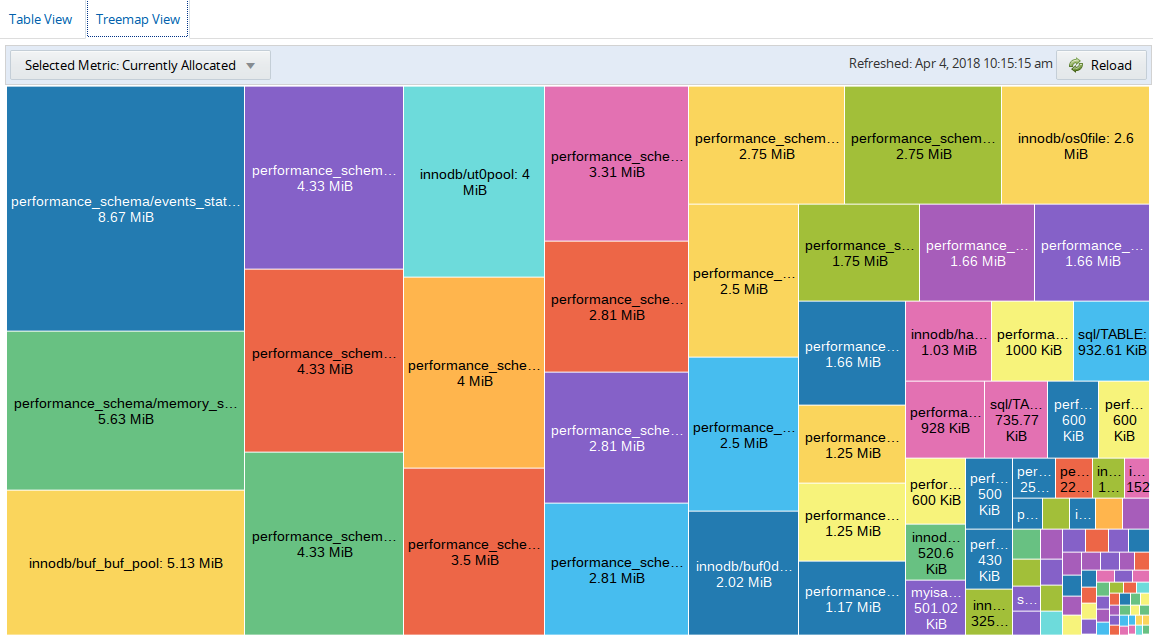The width and height of the screenshot is (1153, 637).
Task: Click the dark blue 1.66 MiB block
Action: [852, 353]
